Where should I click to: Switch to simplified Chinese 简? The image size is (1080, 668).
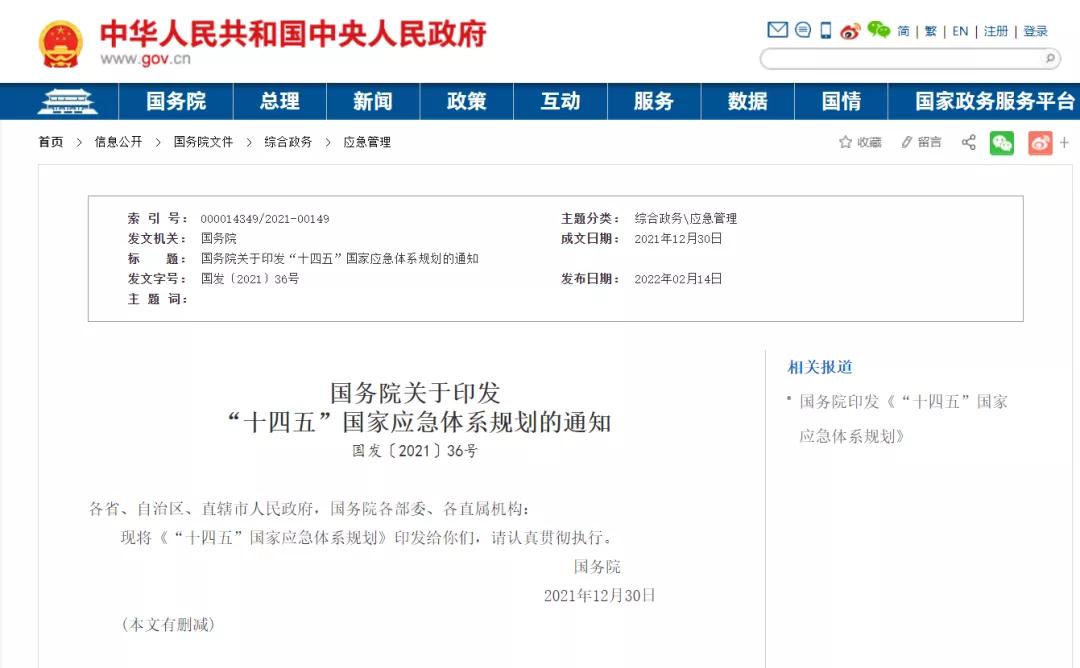903,31
